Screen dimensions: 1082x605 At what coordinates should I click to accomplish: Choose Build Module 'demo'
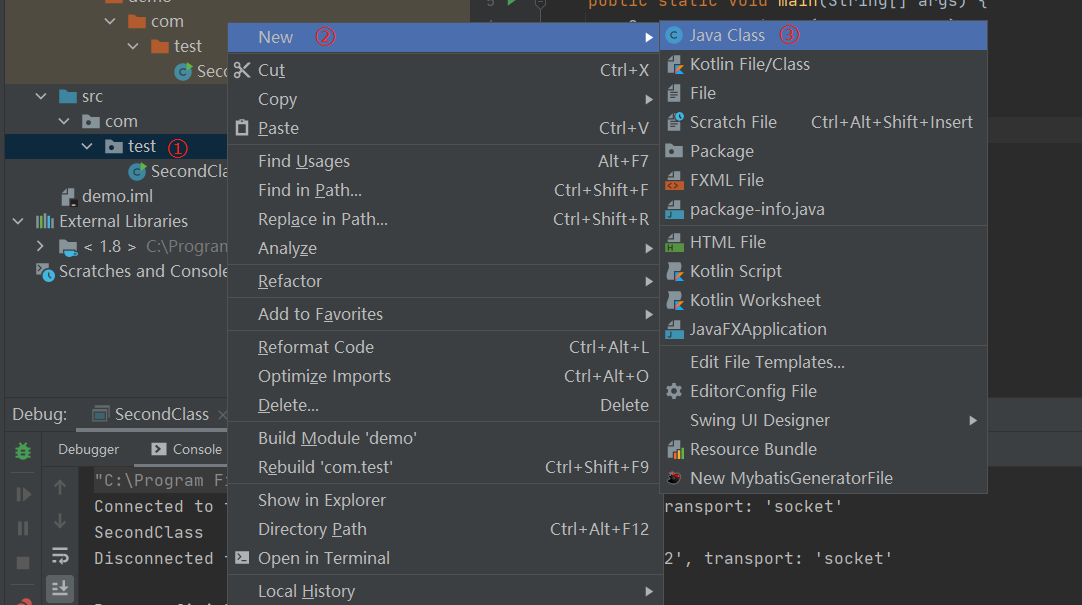[x=445, y=438]
